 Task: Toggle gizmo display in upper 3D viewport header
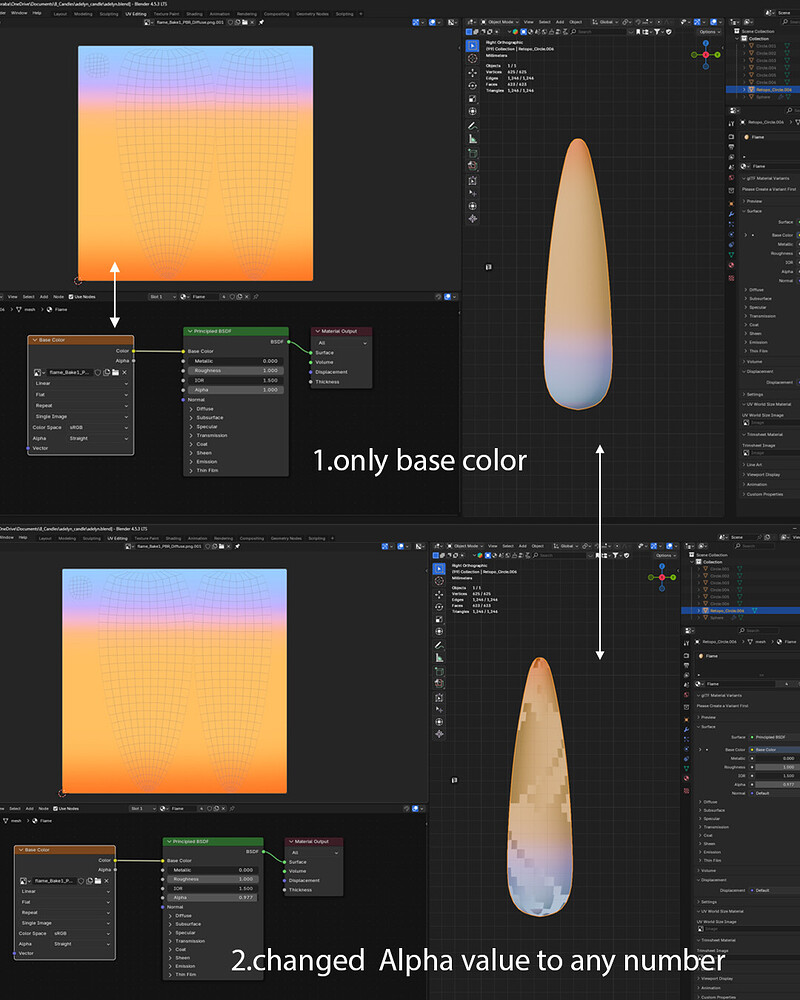tap(697, 22)
